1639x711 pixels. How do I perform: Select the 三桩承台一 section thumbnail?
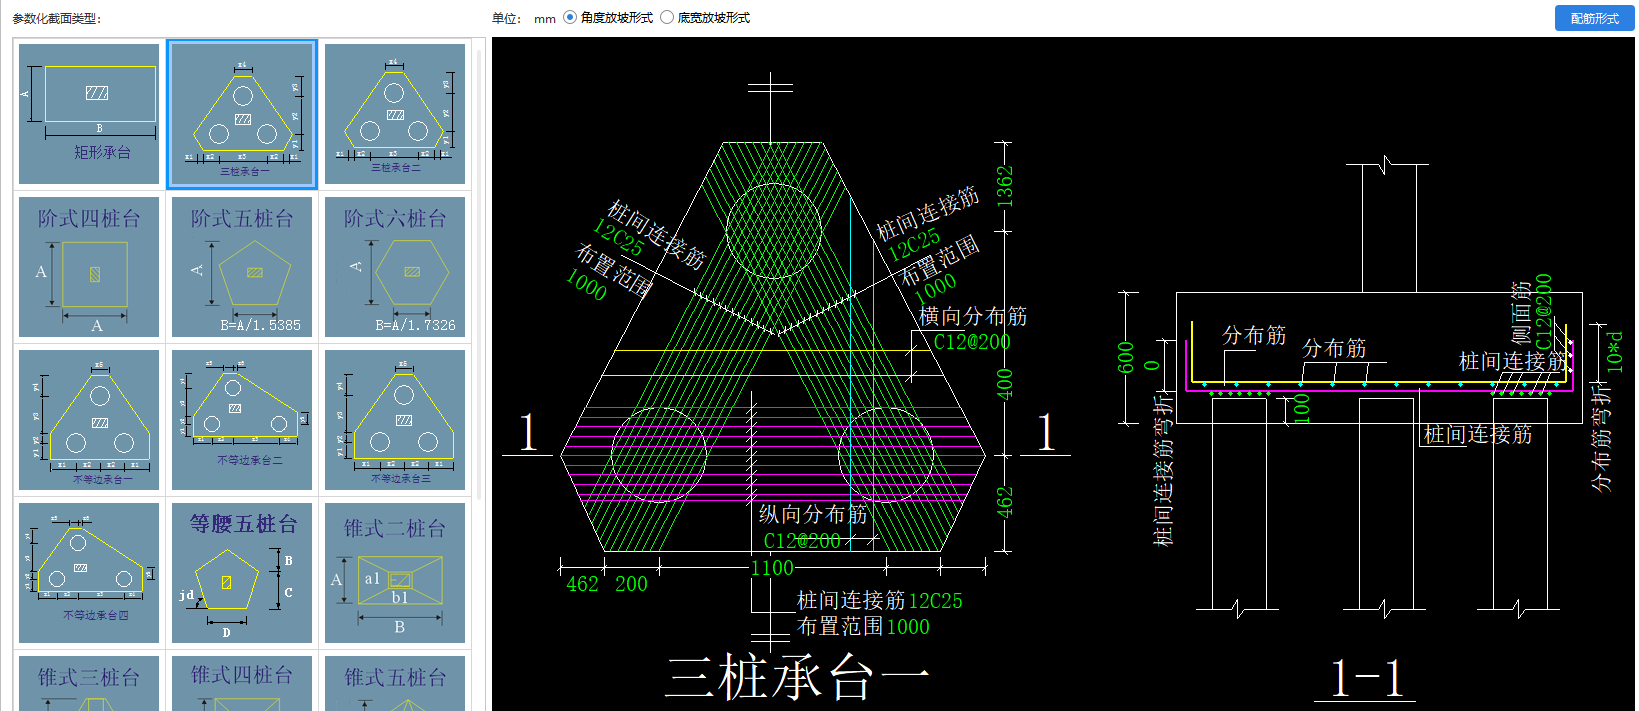[x=242, y=114]
